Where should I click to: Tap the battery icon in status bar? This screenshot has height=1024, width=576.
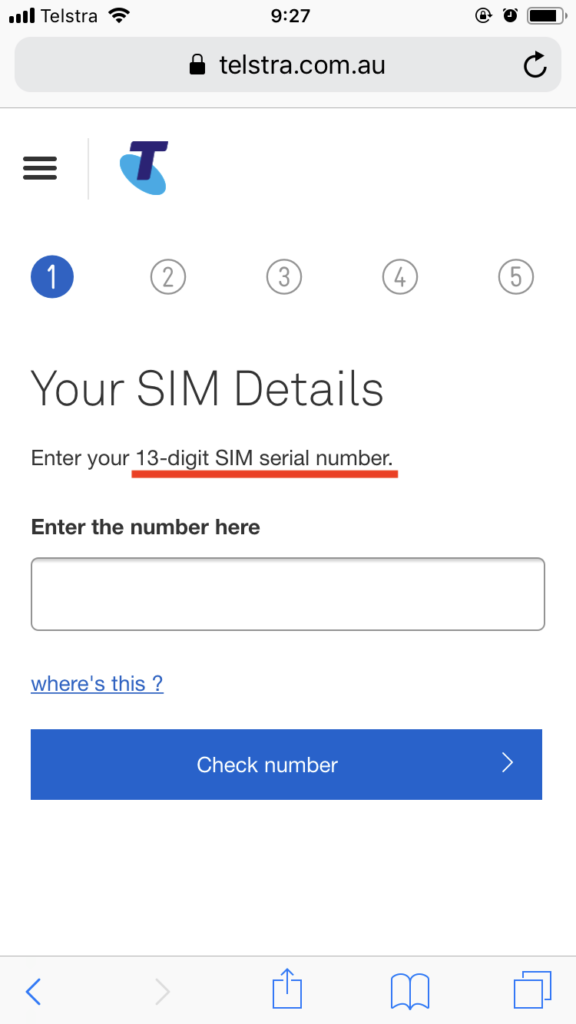(545, 16)
